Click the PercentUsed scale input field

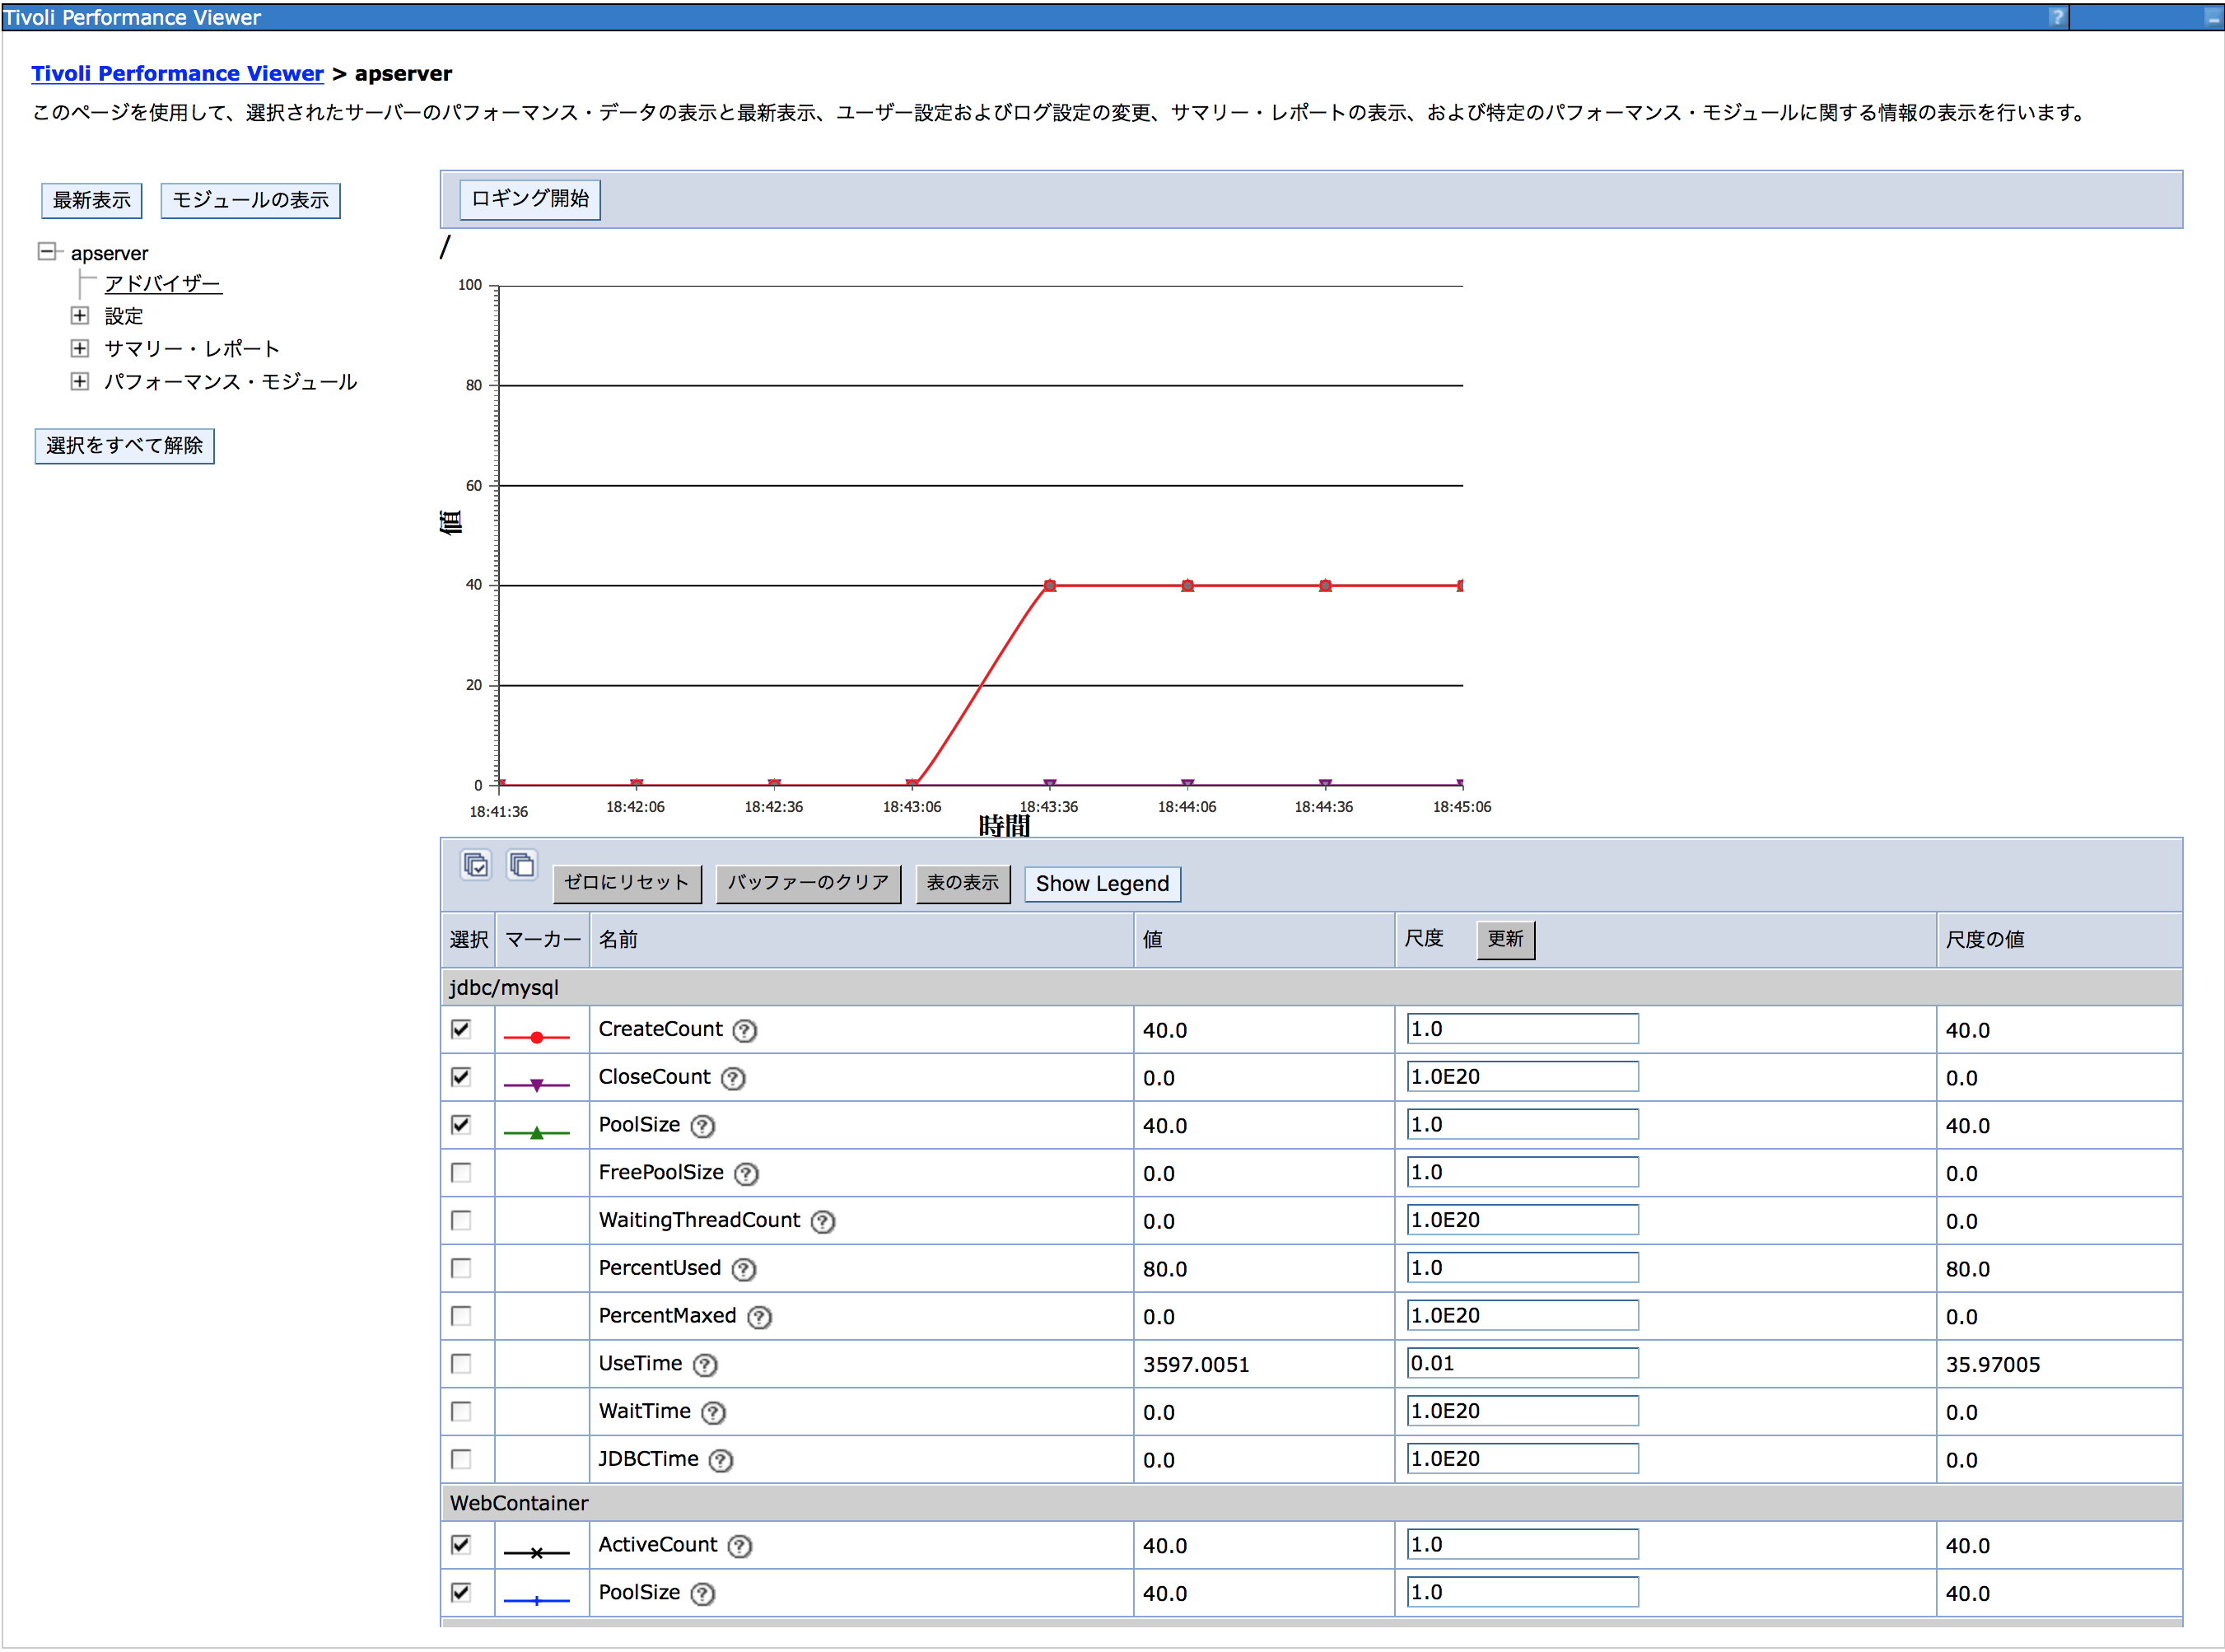point(1522,1268)
